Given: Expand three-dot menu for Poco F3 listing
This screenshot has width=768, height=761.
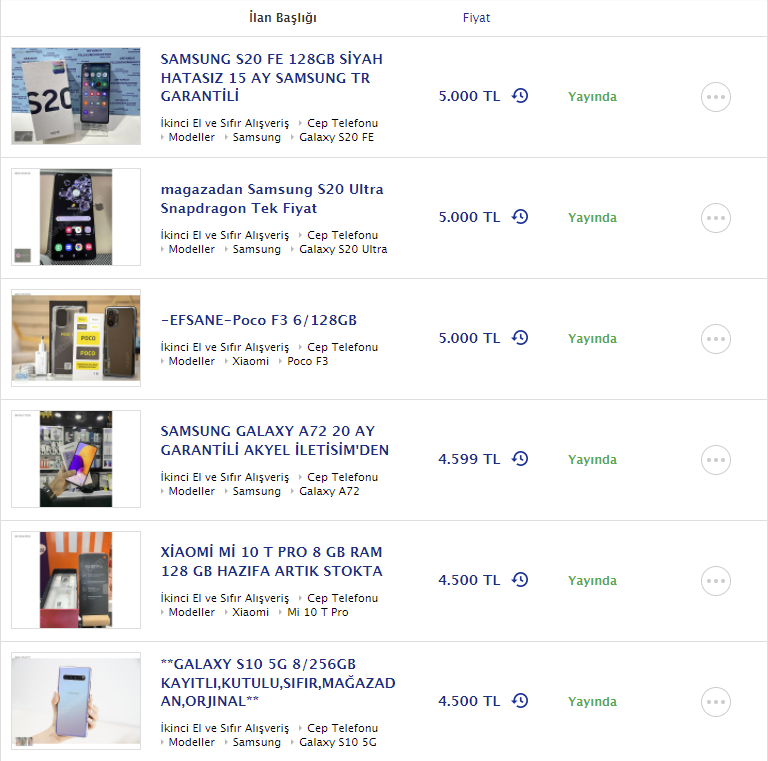Looking at the screenshot, I should click(716, 339).
